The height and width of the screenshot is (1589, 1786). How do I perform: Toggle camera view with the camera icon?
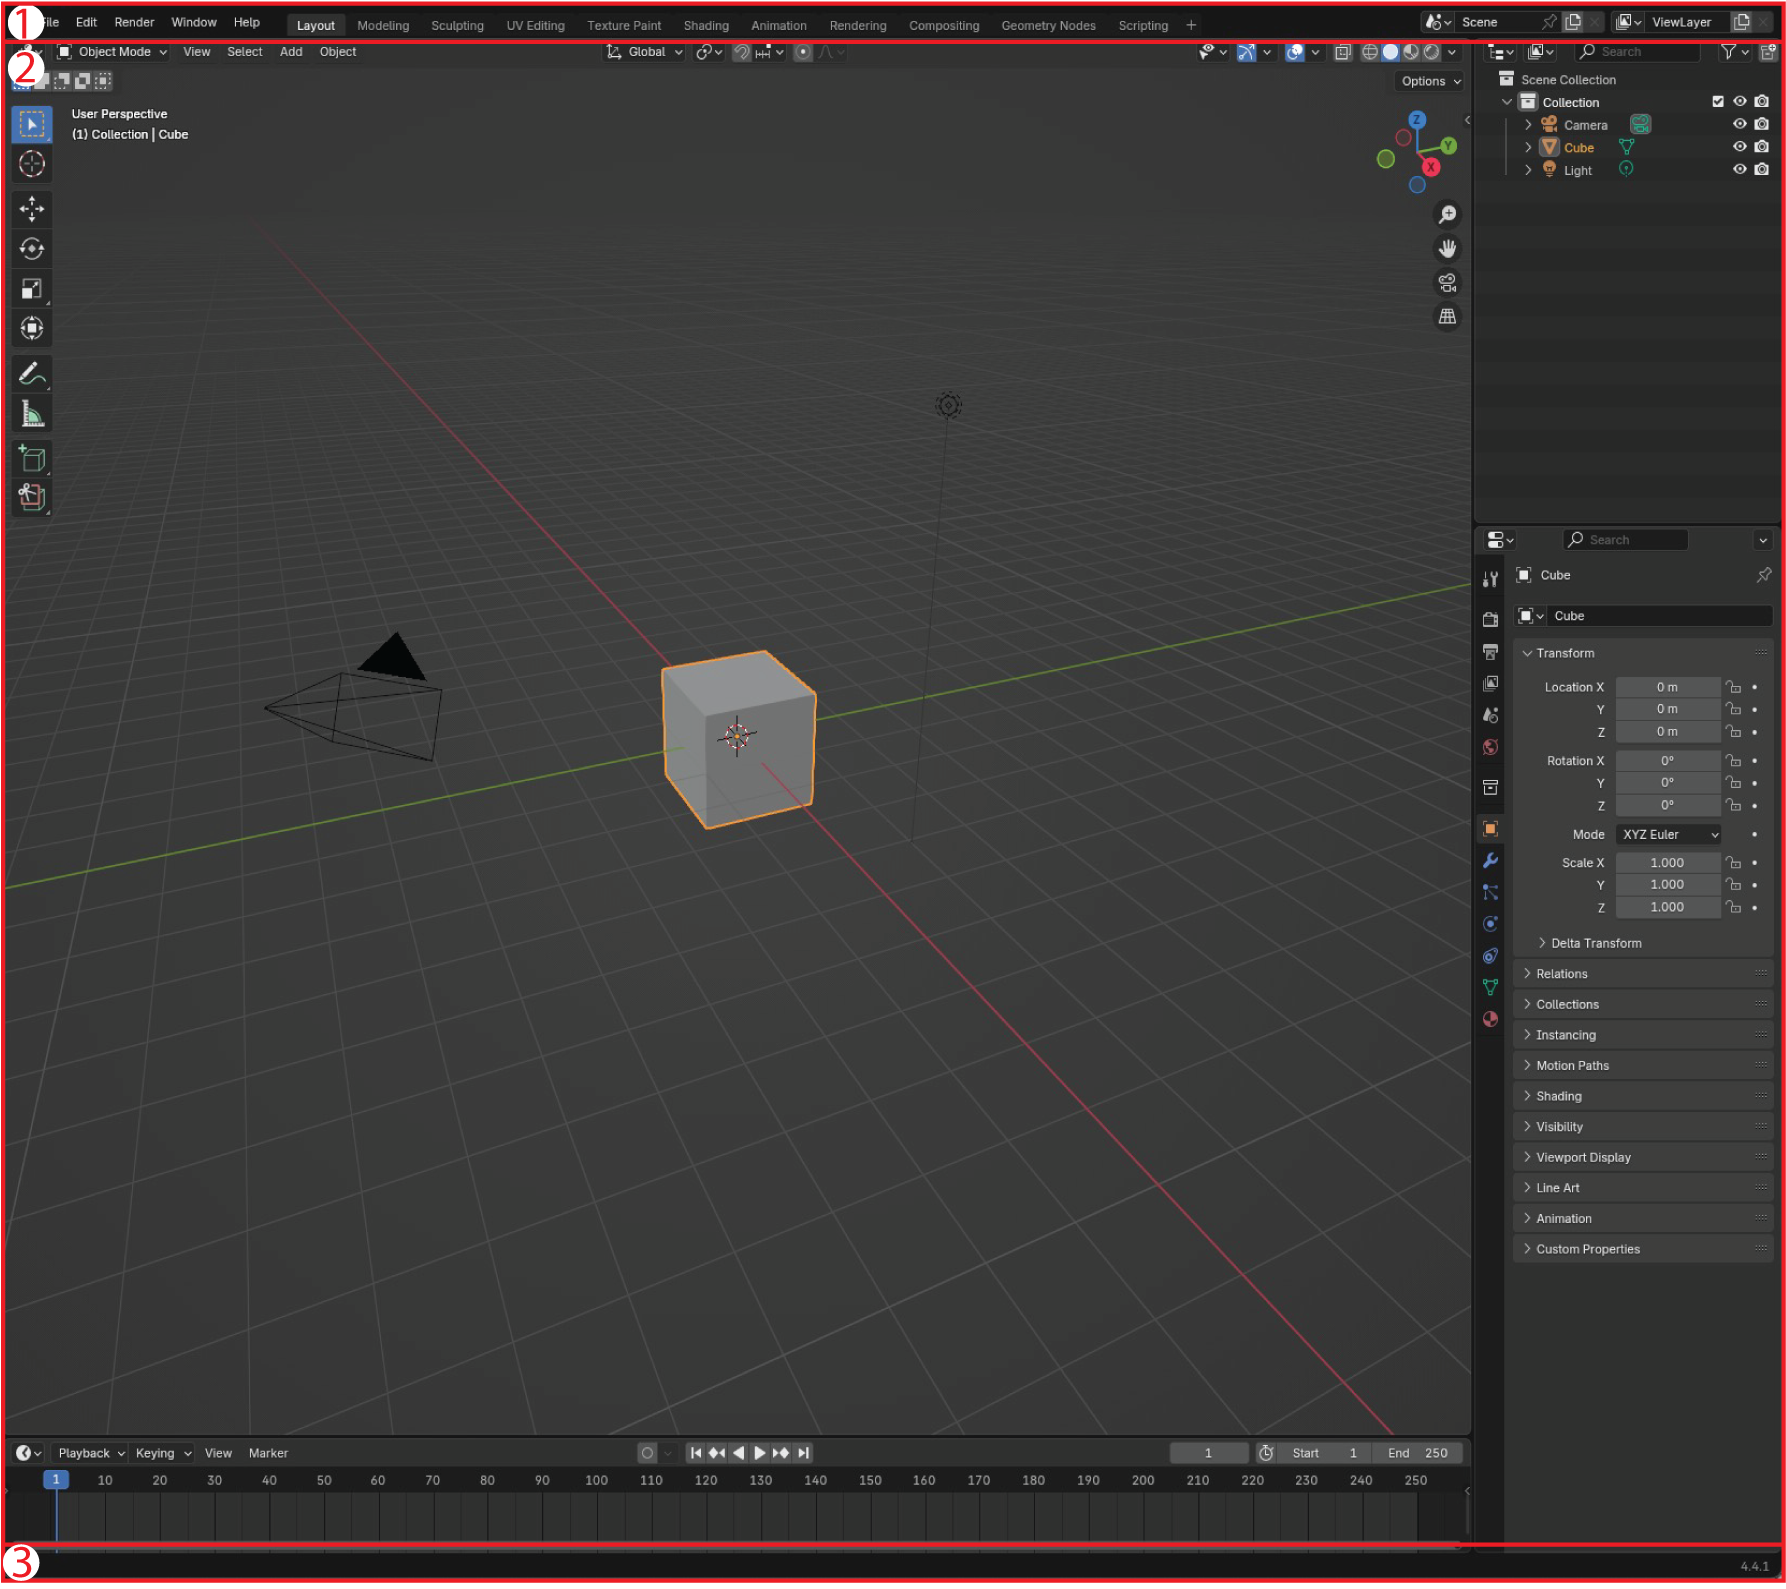[x=1447, y=283]
